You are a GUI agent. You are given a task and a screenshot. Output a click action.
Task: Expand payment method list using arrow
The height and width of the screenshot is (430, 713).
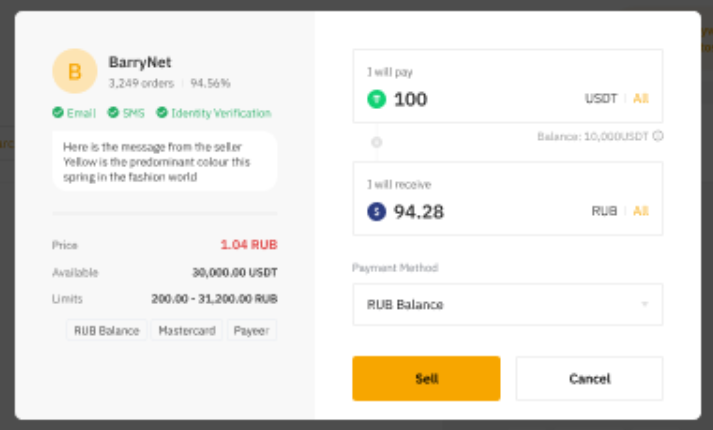pos(644,304)
